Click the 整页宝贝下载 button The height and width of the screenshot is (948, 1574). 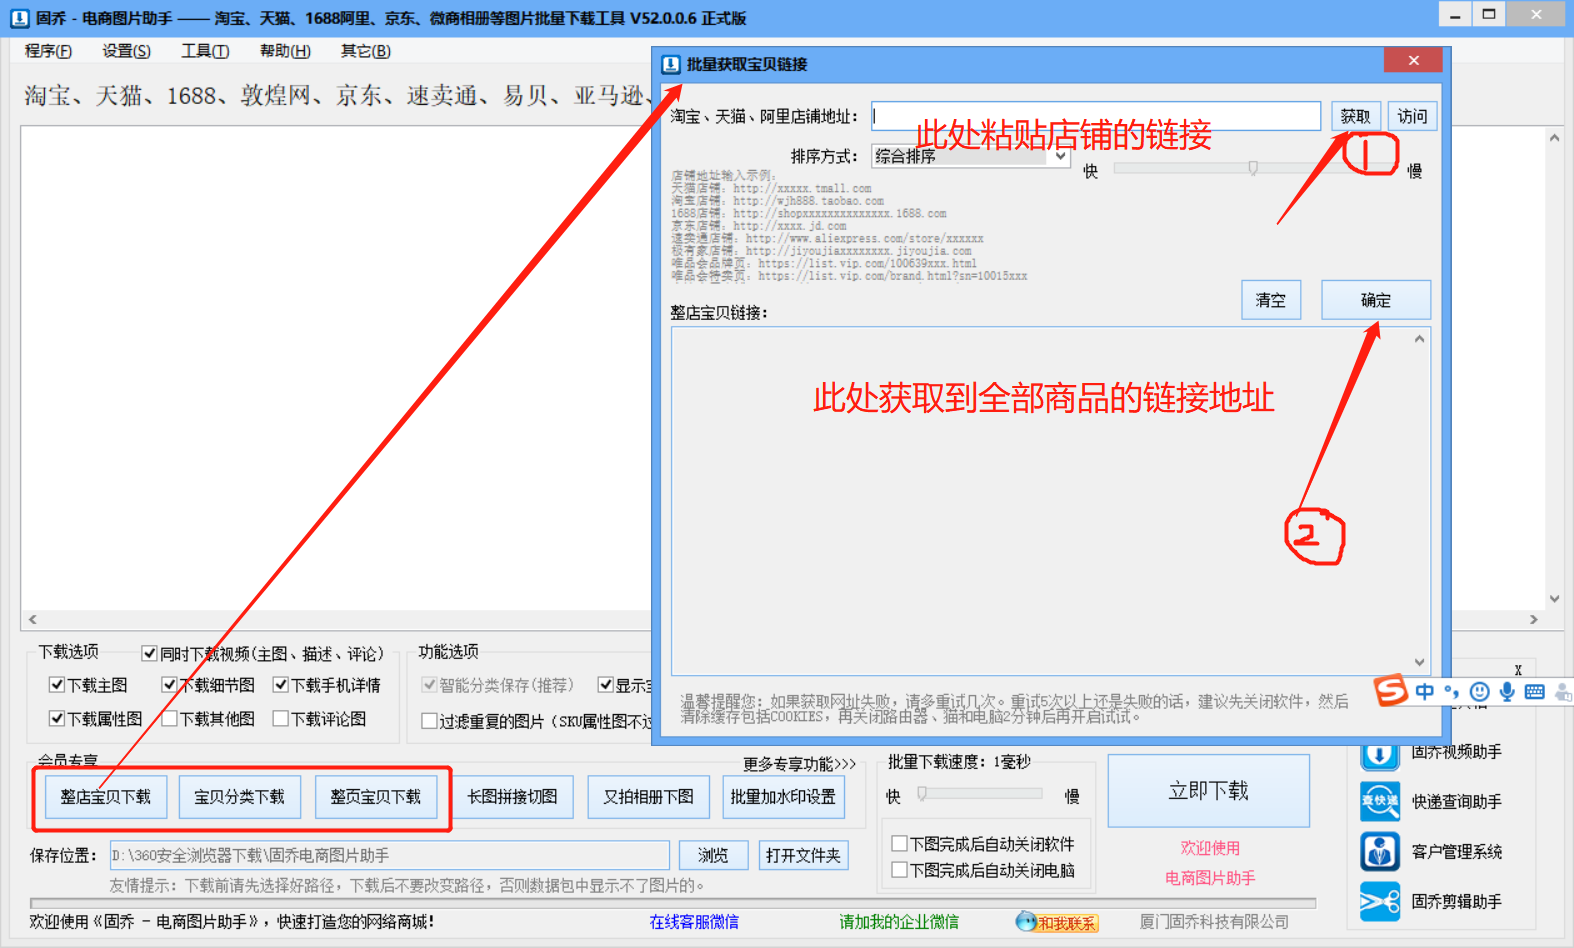pyautogui.click(x=376, y=797)
